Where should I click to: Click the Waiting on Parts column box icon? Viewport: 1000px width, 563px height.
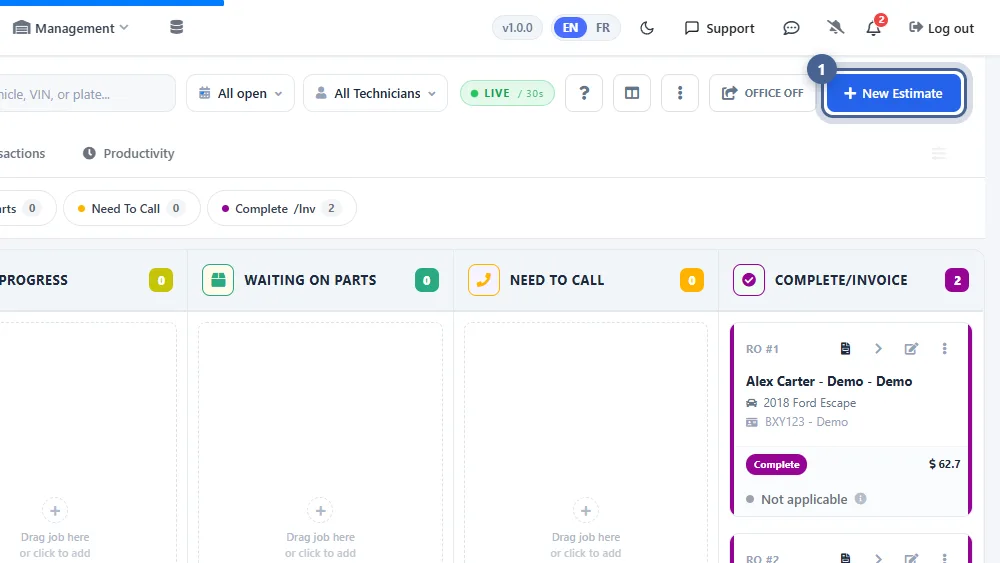[x=218, y=280]
